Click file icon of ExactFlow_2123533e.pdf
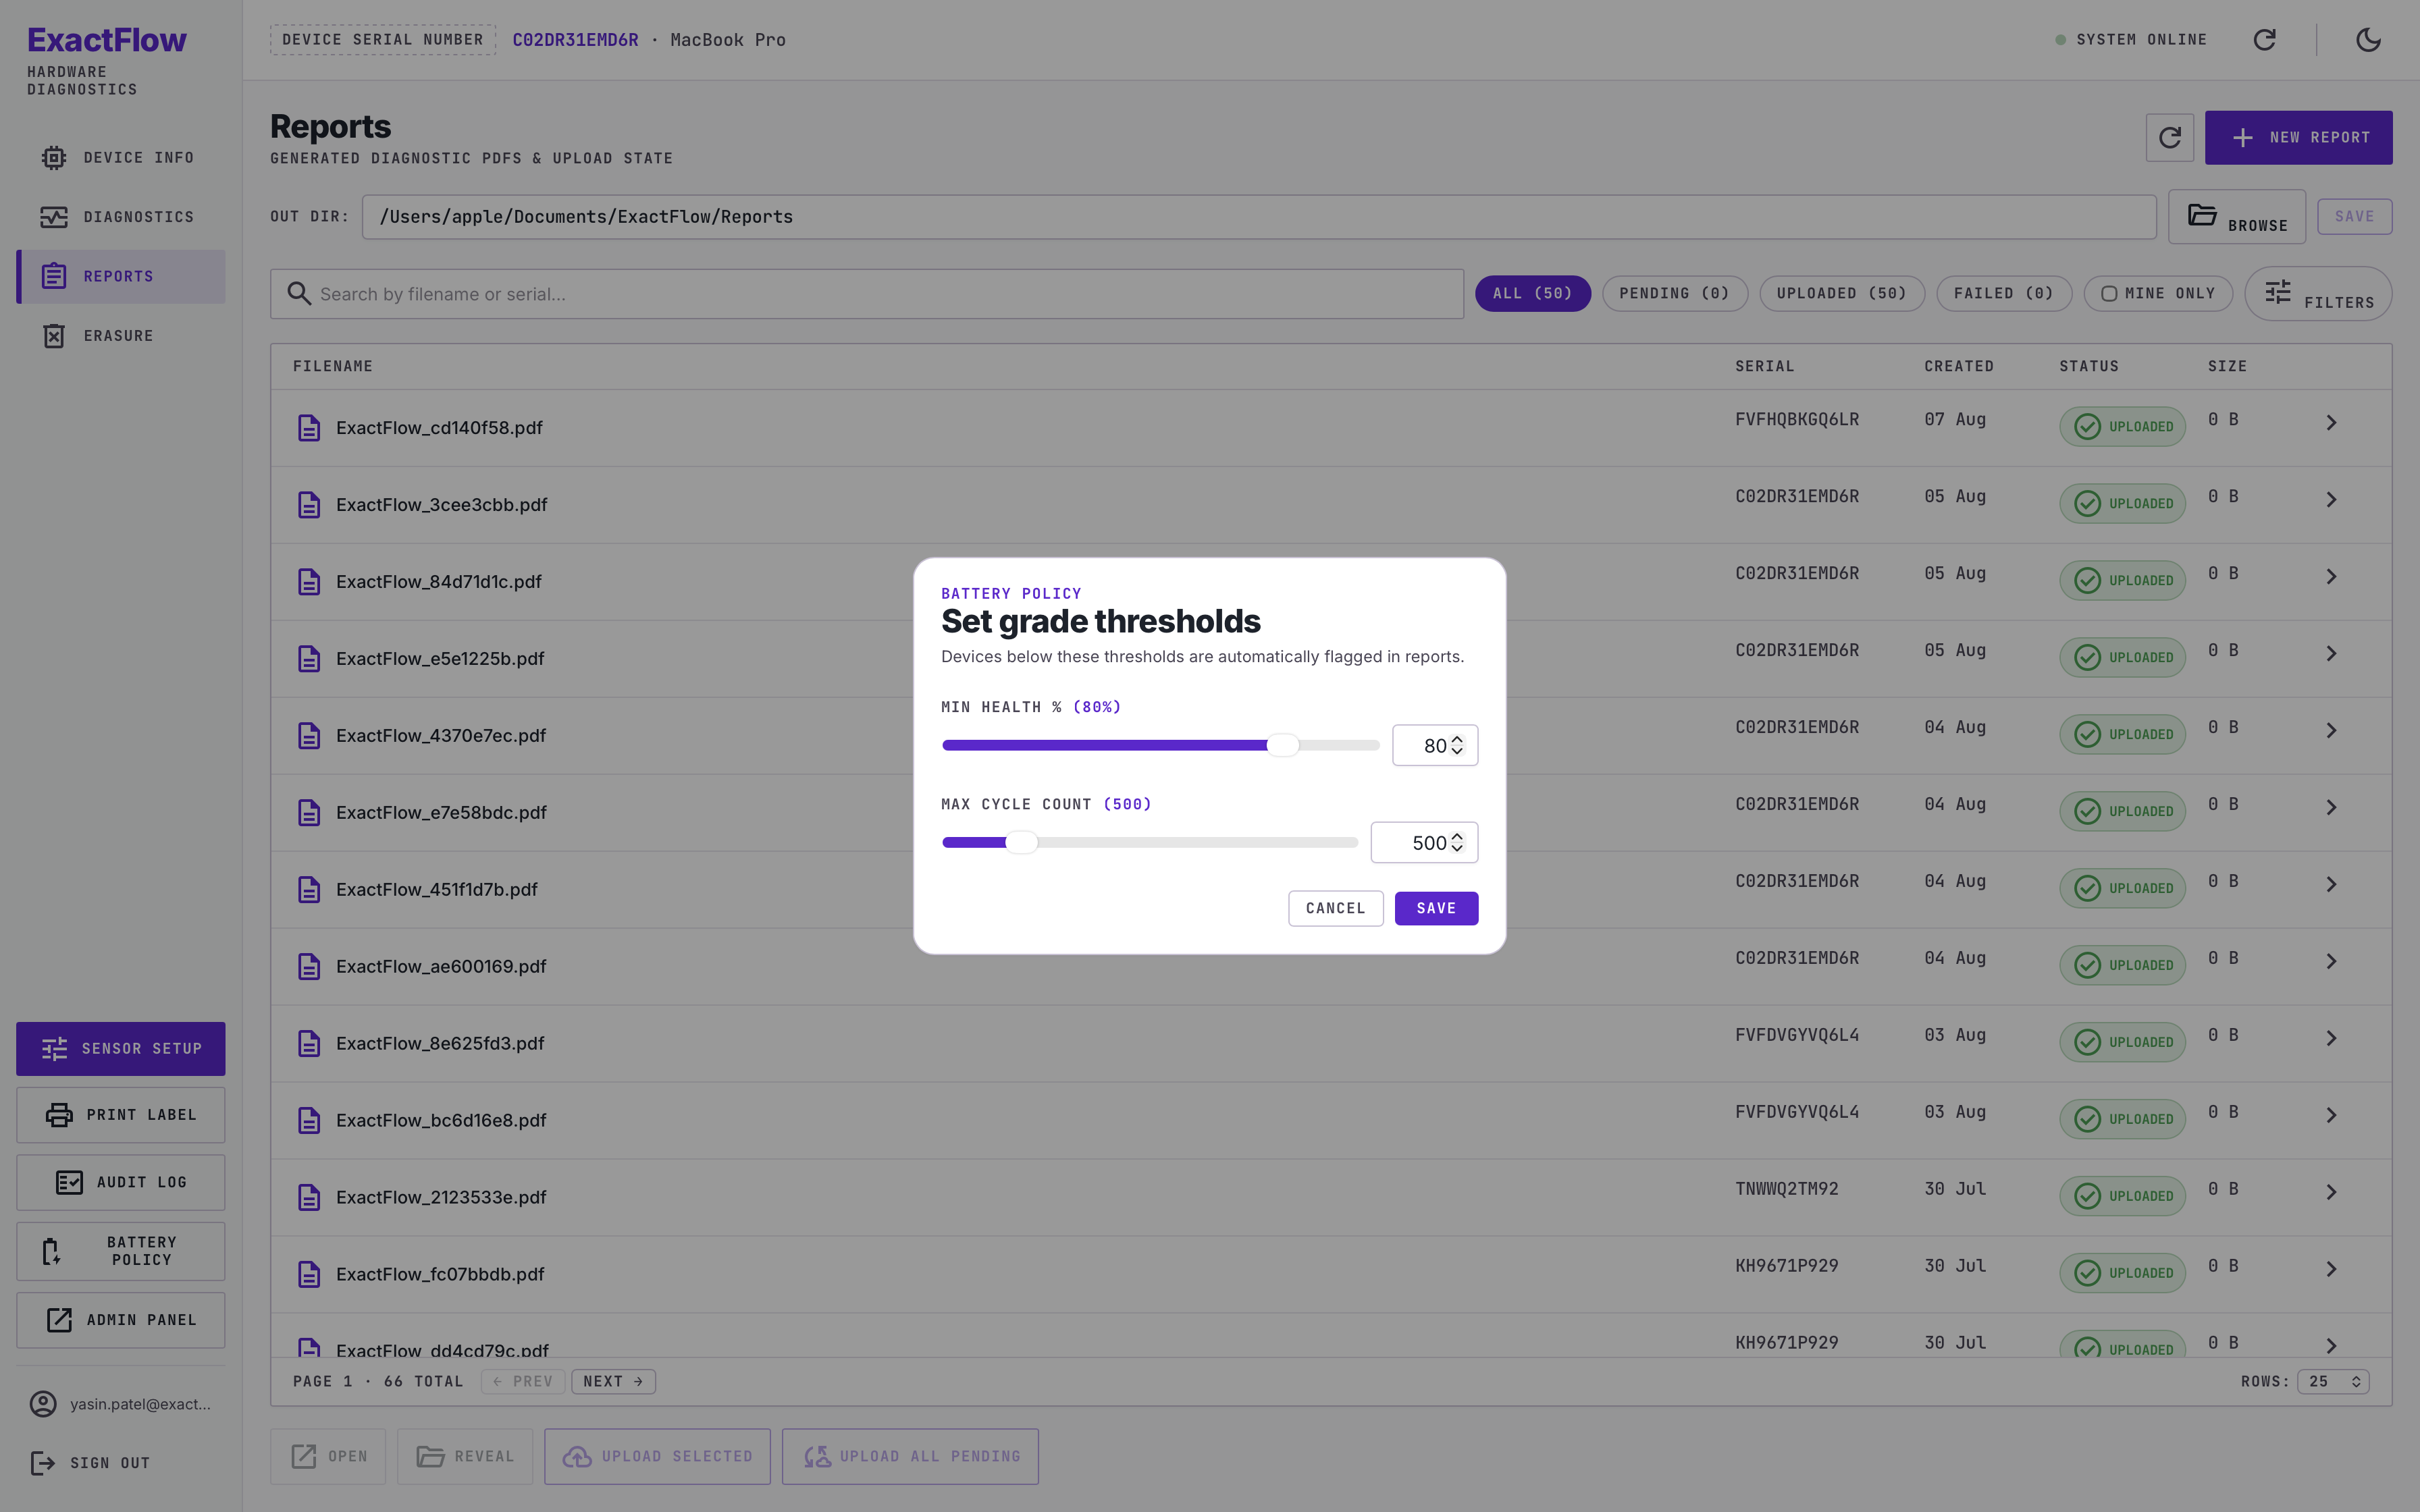 (309, 1198)
